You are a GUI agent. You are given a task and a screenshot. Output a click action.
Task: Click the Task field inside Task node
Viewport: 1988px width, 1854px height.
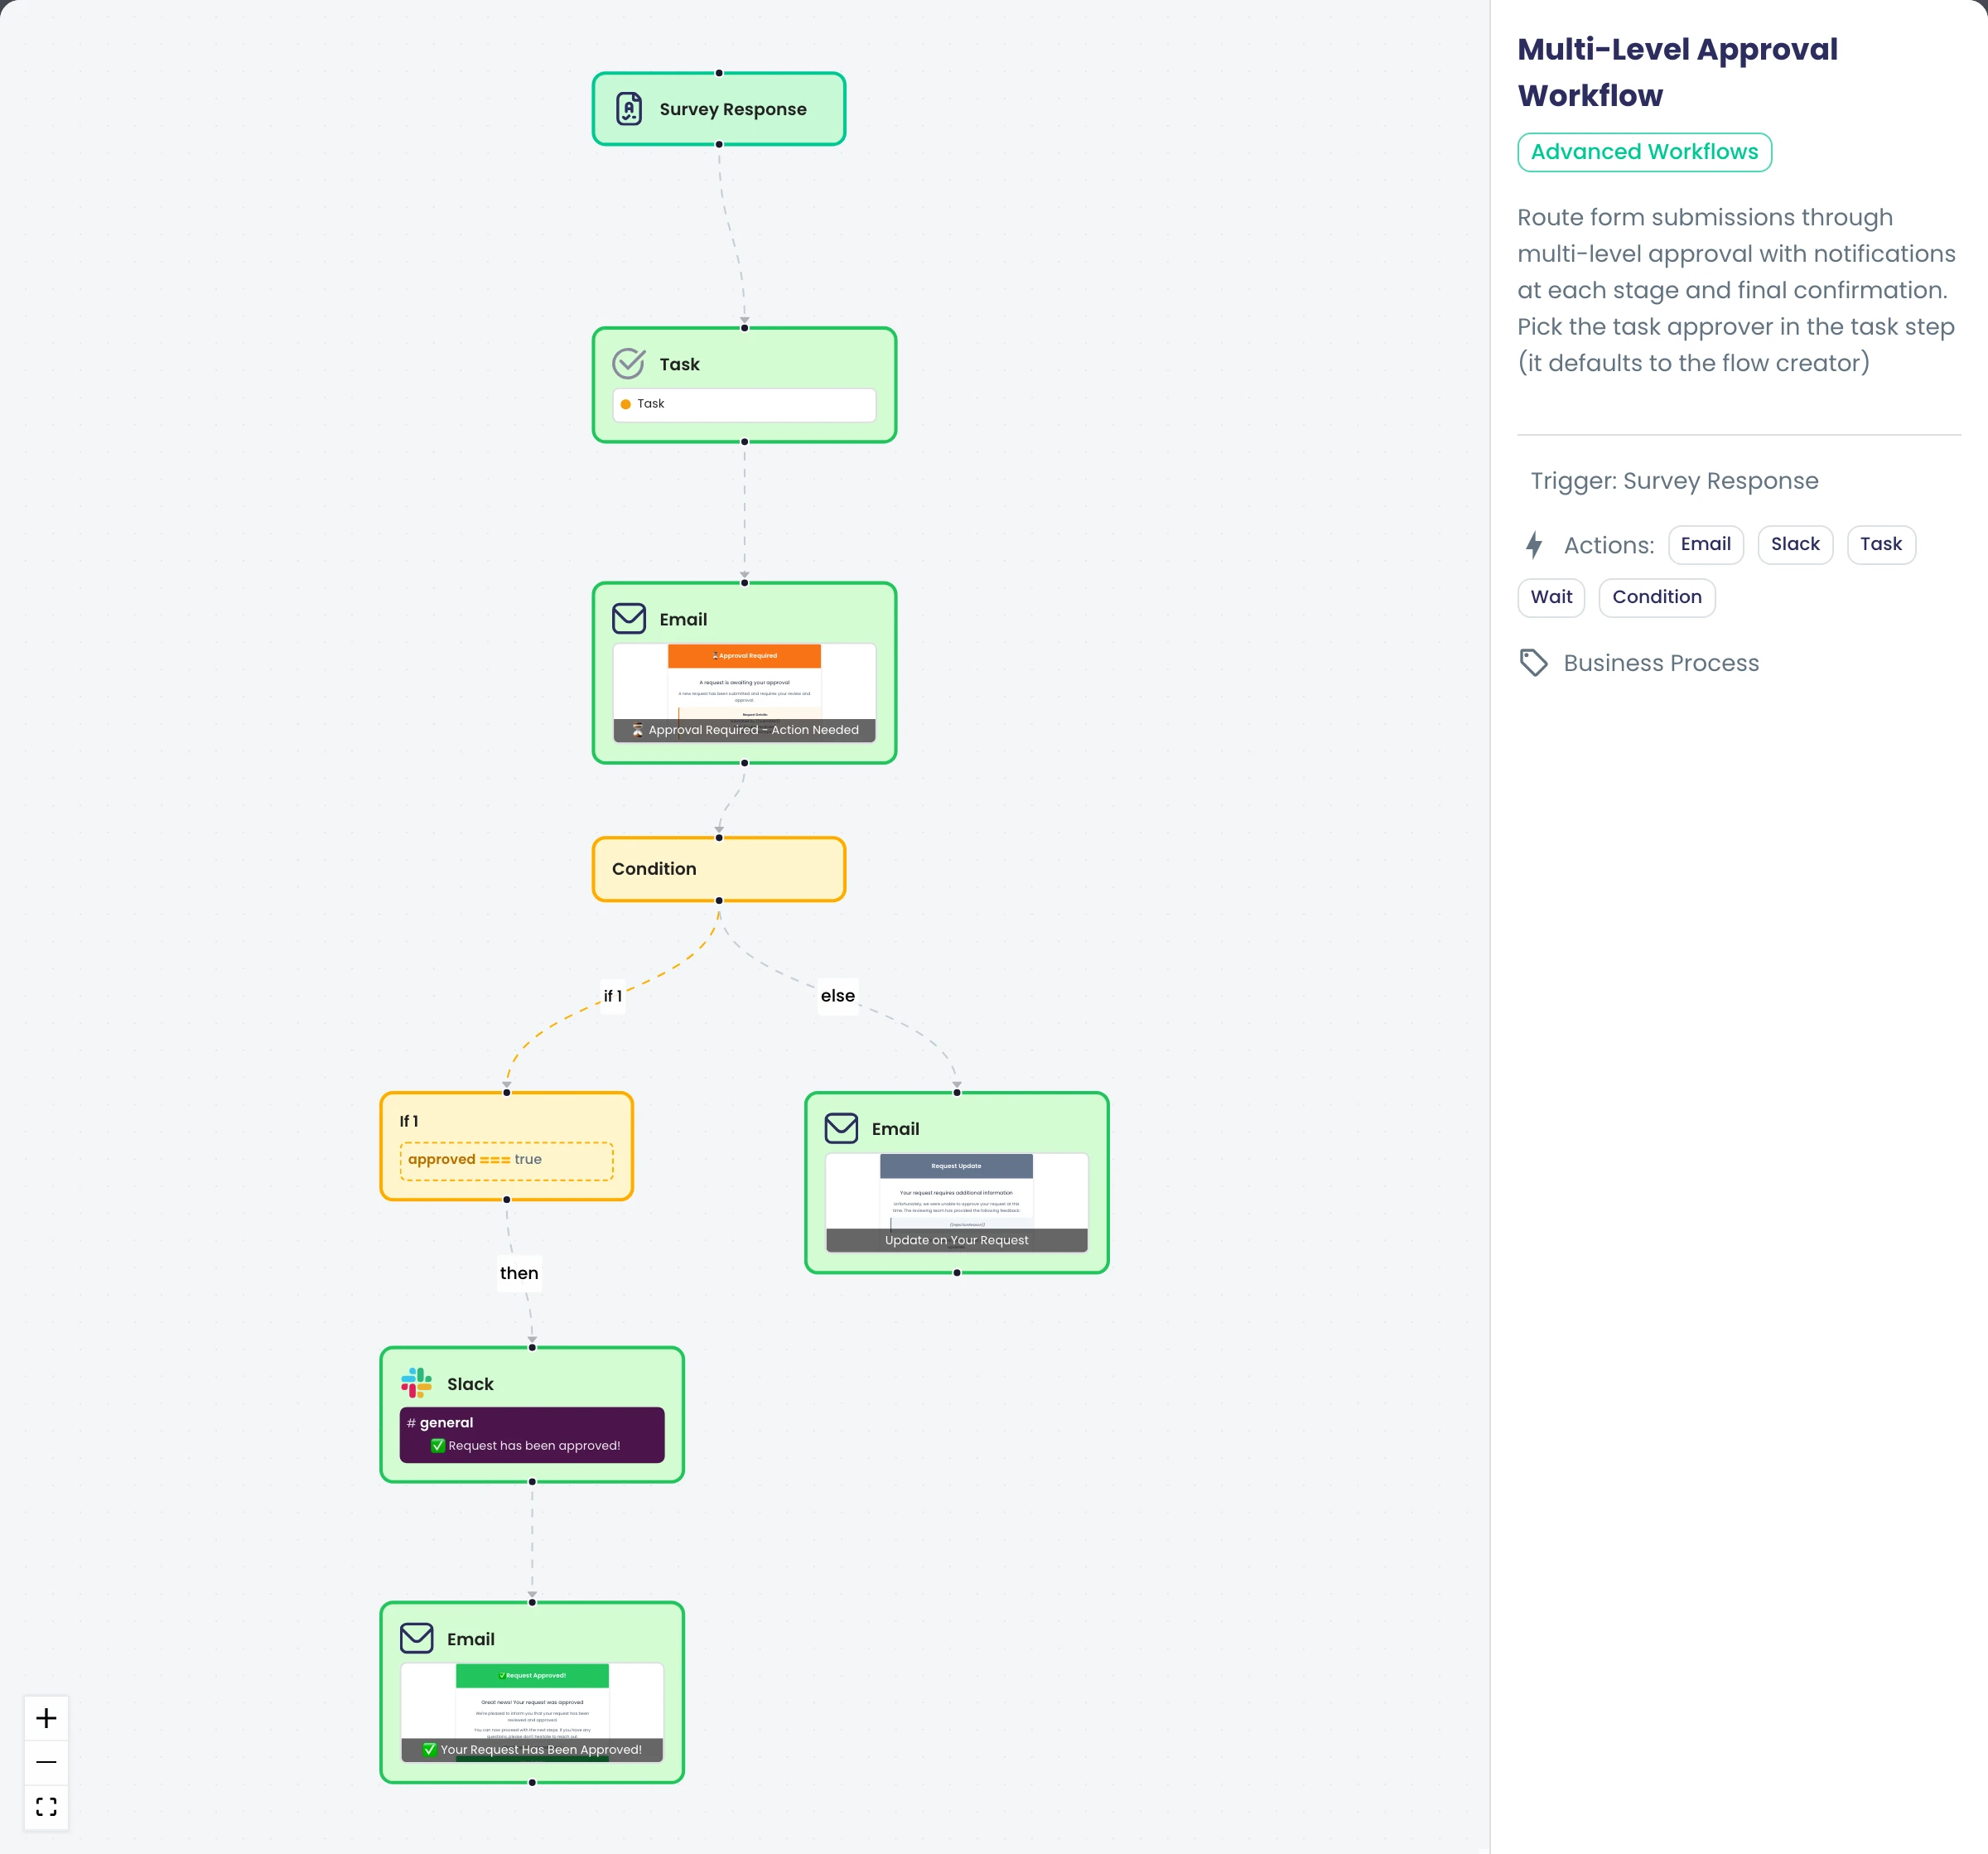click(x=744, y=404)
